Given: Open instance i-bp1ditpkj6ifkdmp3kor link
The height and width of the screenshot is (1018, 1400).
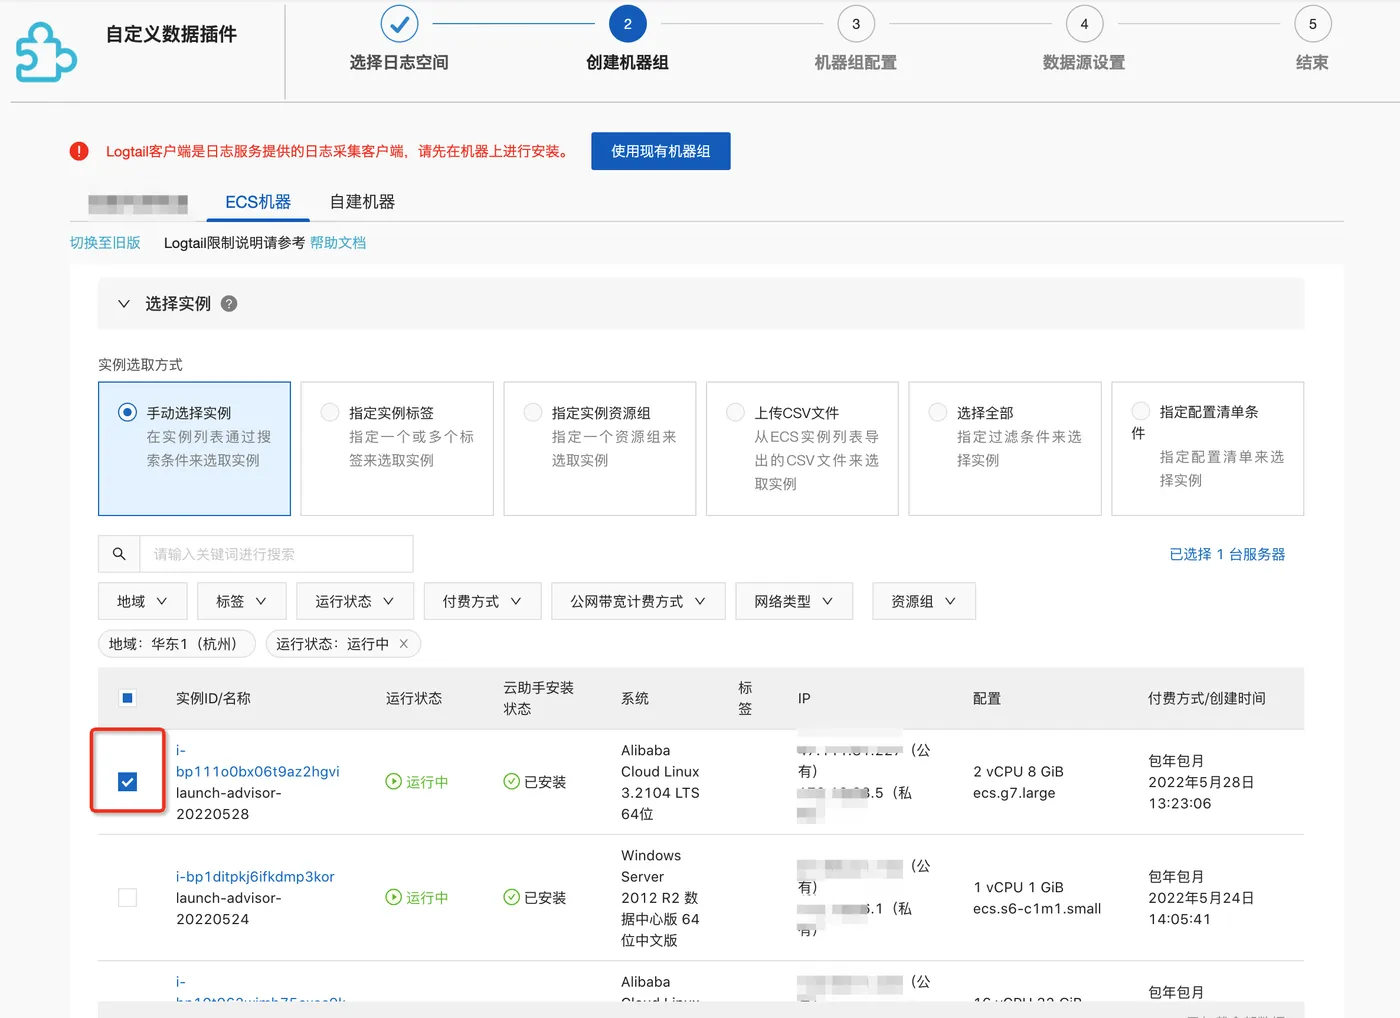Looking at the screenshot, I should point(255,877).
